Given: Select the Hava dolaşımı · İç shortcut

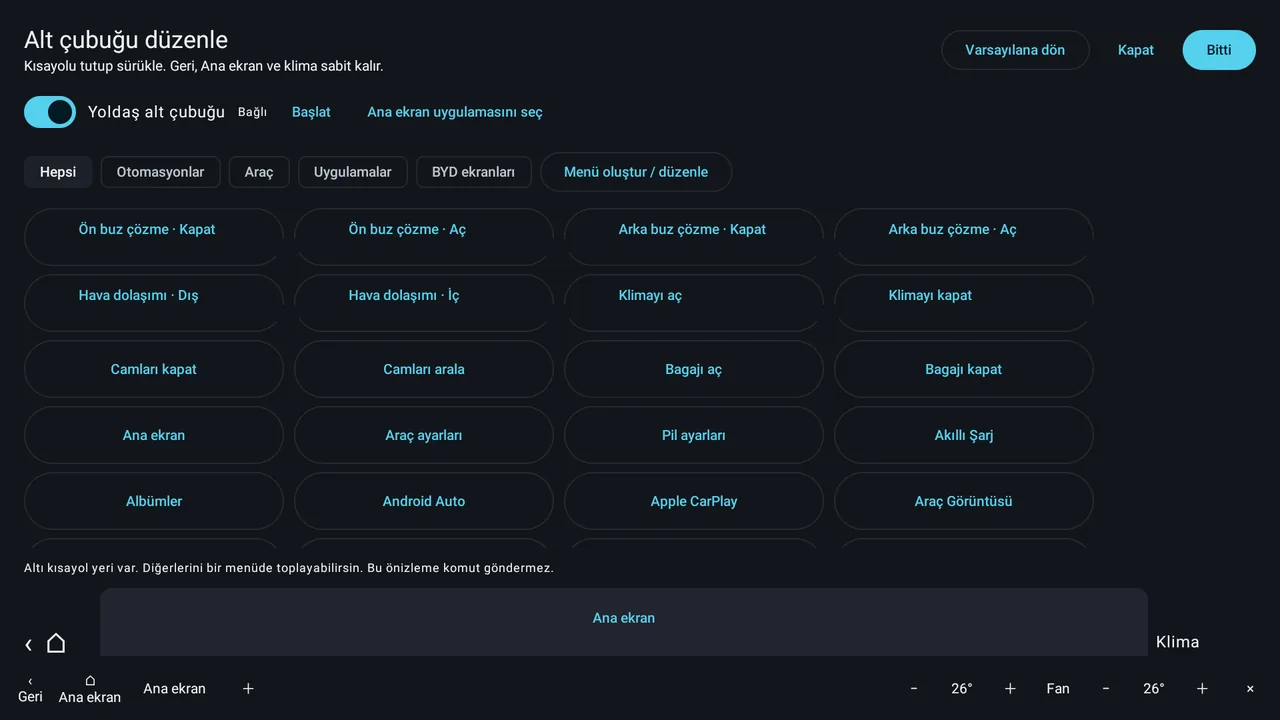Looking at the screenshot, I should pos(424,303).
